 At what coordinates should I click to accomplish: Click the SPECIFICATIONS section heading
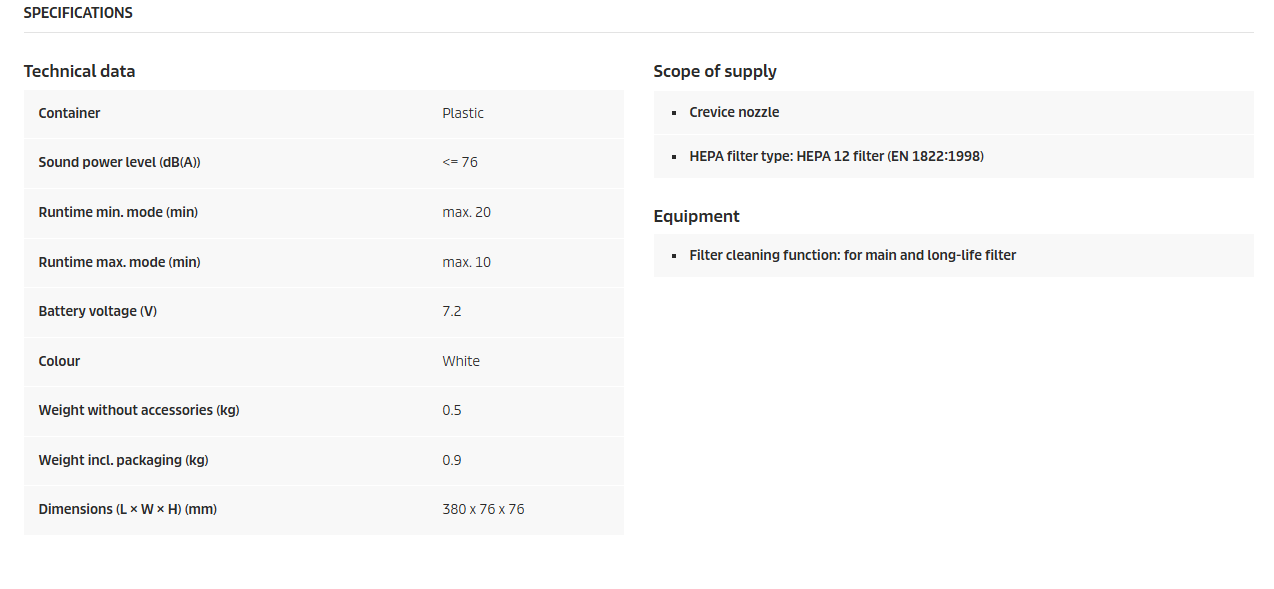point(78,13)
